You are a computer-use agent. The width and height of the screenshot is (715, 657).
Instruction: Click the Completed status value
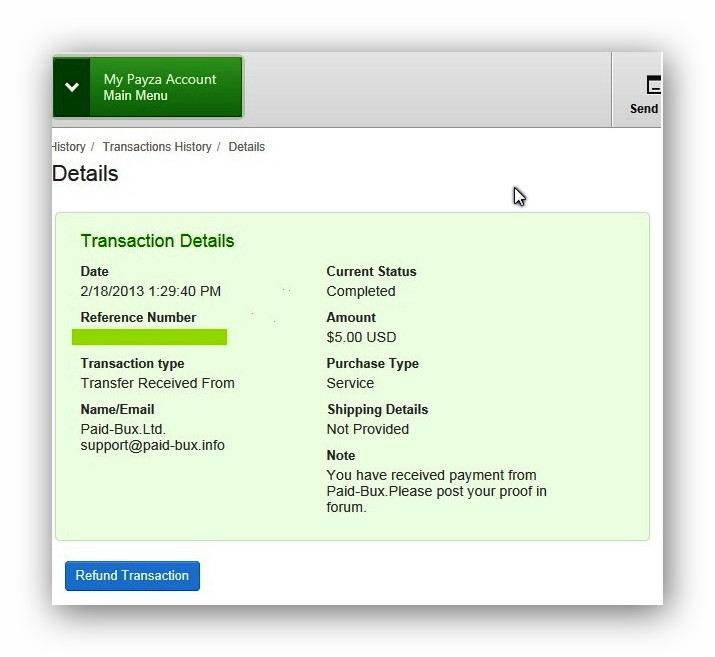tap(361, 291)
